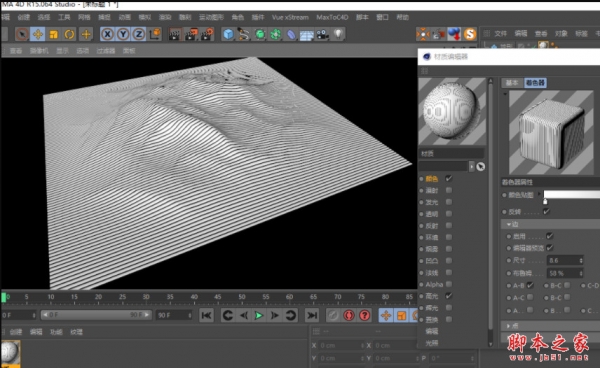Expand the 颜色贴图 gradient arrow

pos(539,194)
